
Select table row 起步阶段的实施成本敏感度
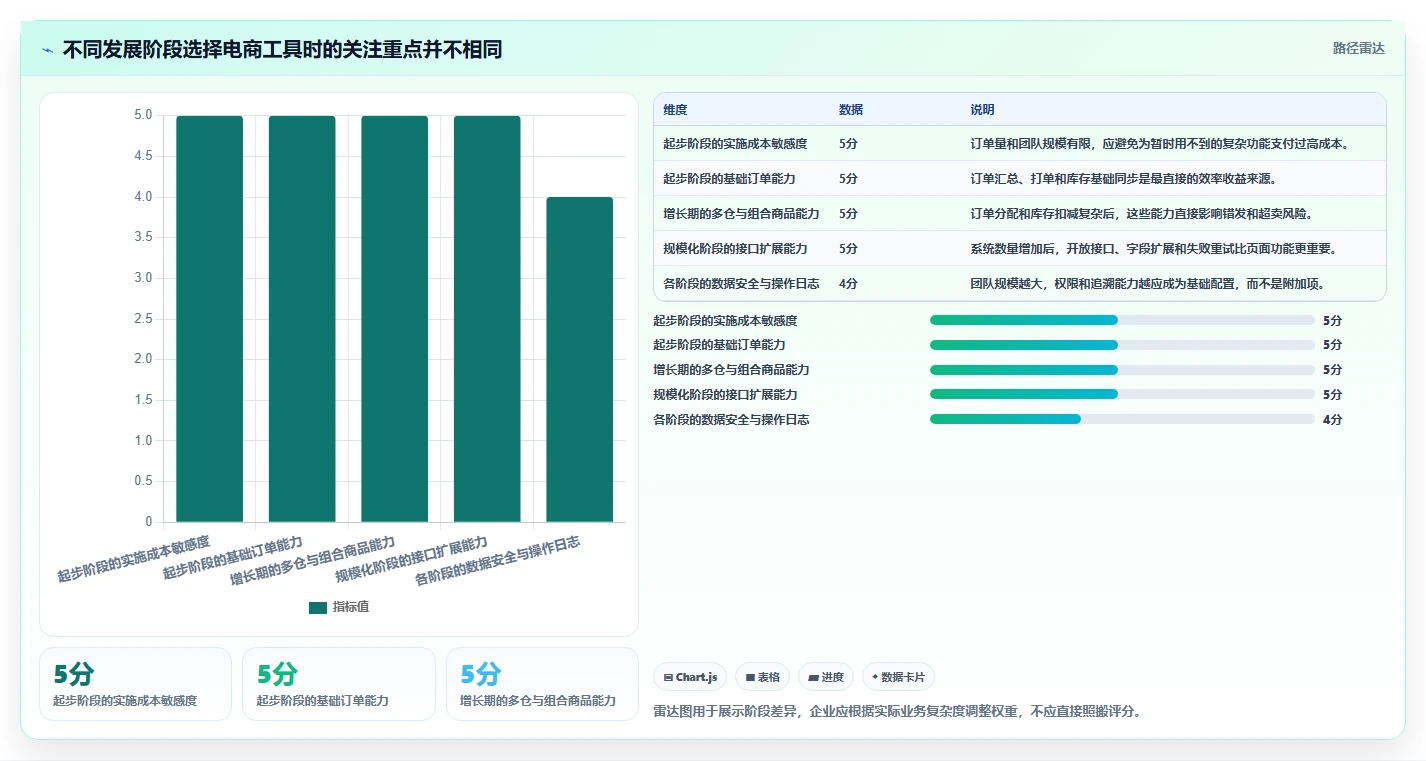(x=1020, y=144)
